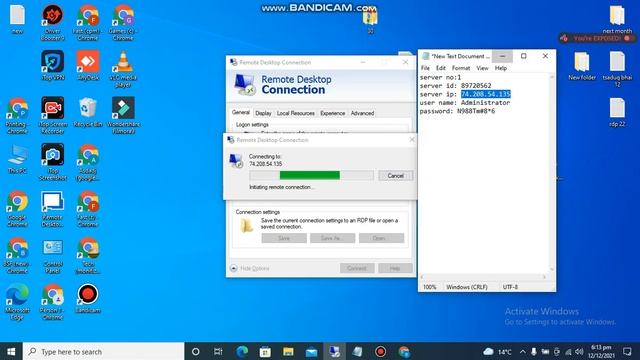Open the Control Panel desktop icon
Viewport: 640px width, 360px height.
click(x=52, y=255)
